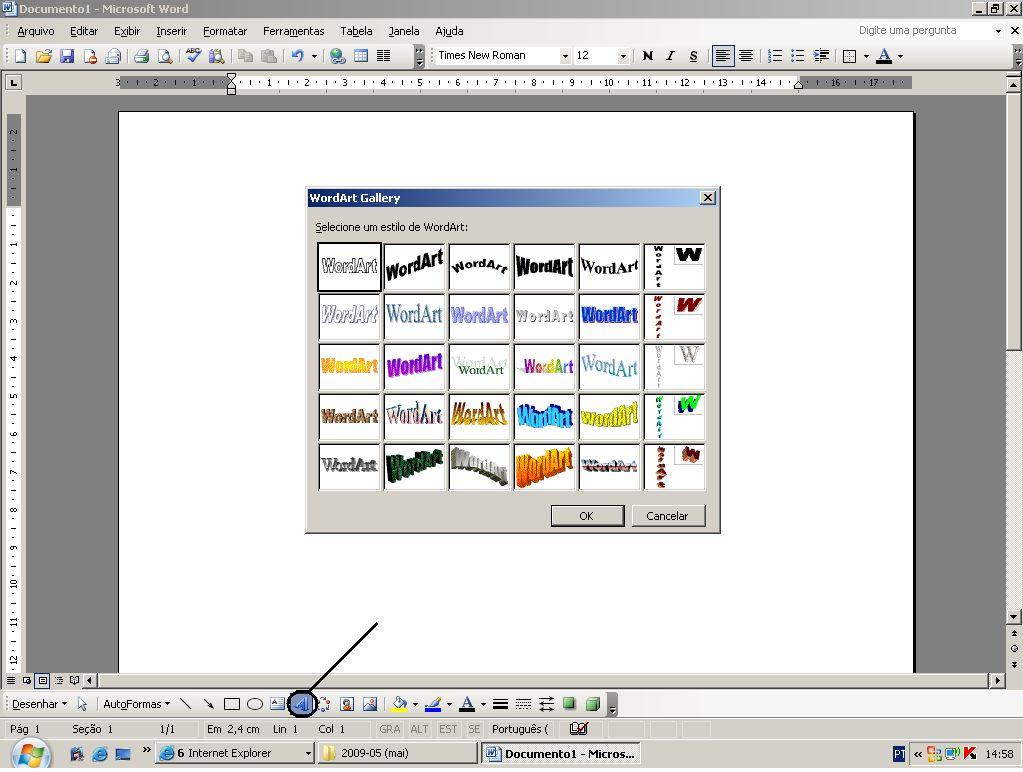
Task: Toggle SE overtype mode in the status bar
Action: coord(474,729)
